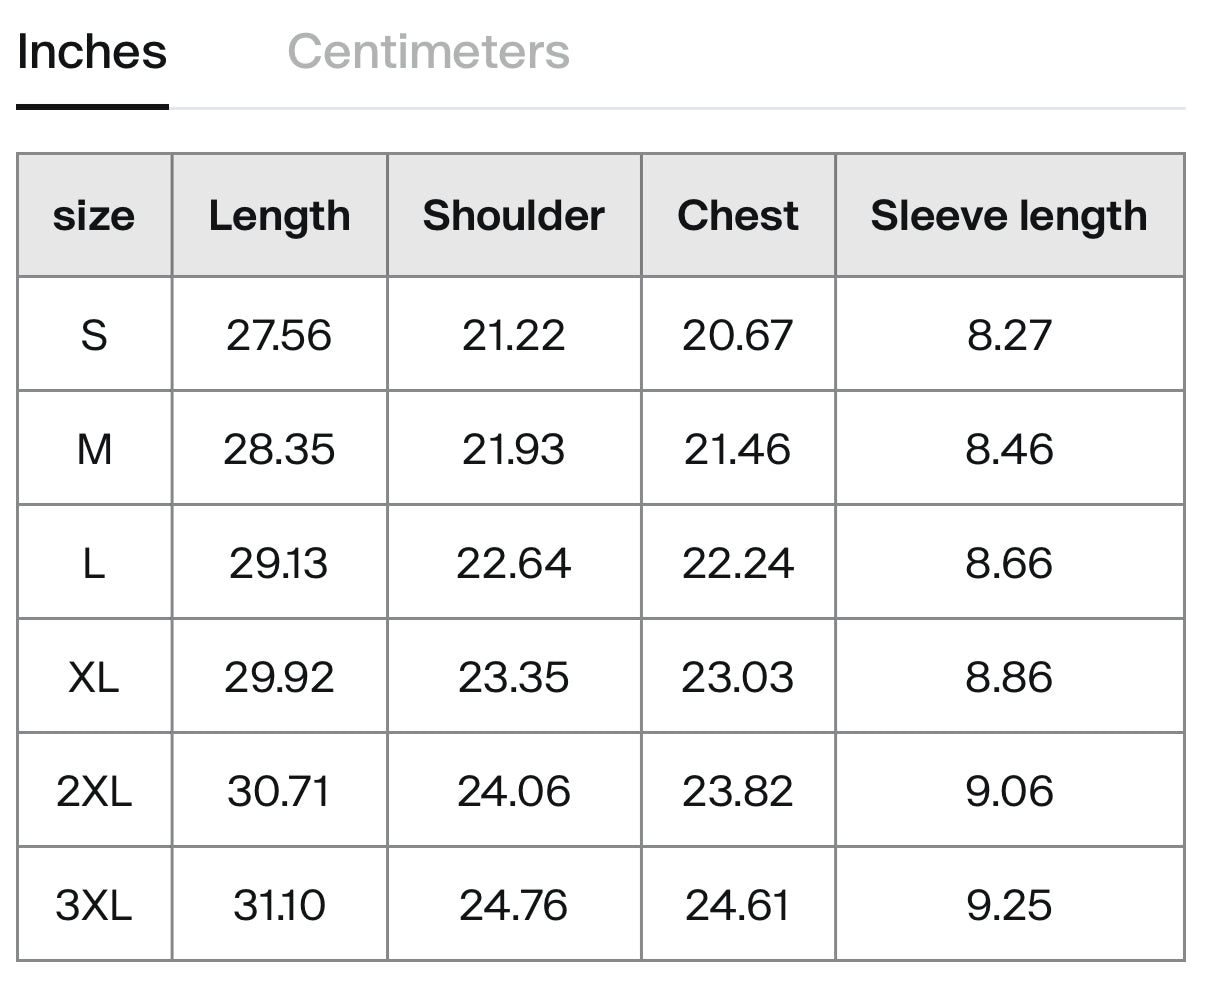This screenshot has width=1210, height=1005.
Task: Click the 9.25 sleeve length cell
Action: point(1010,905)
